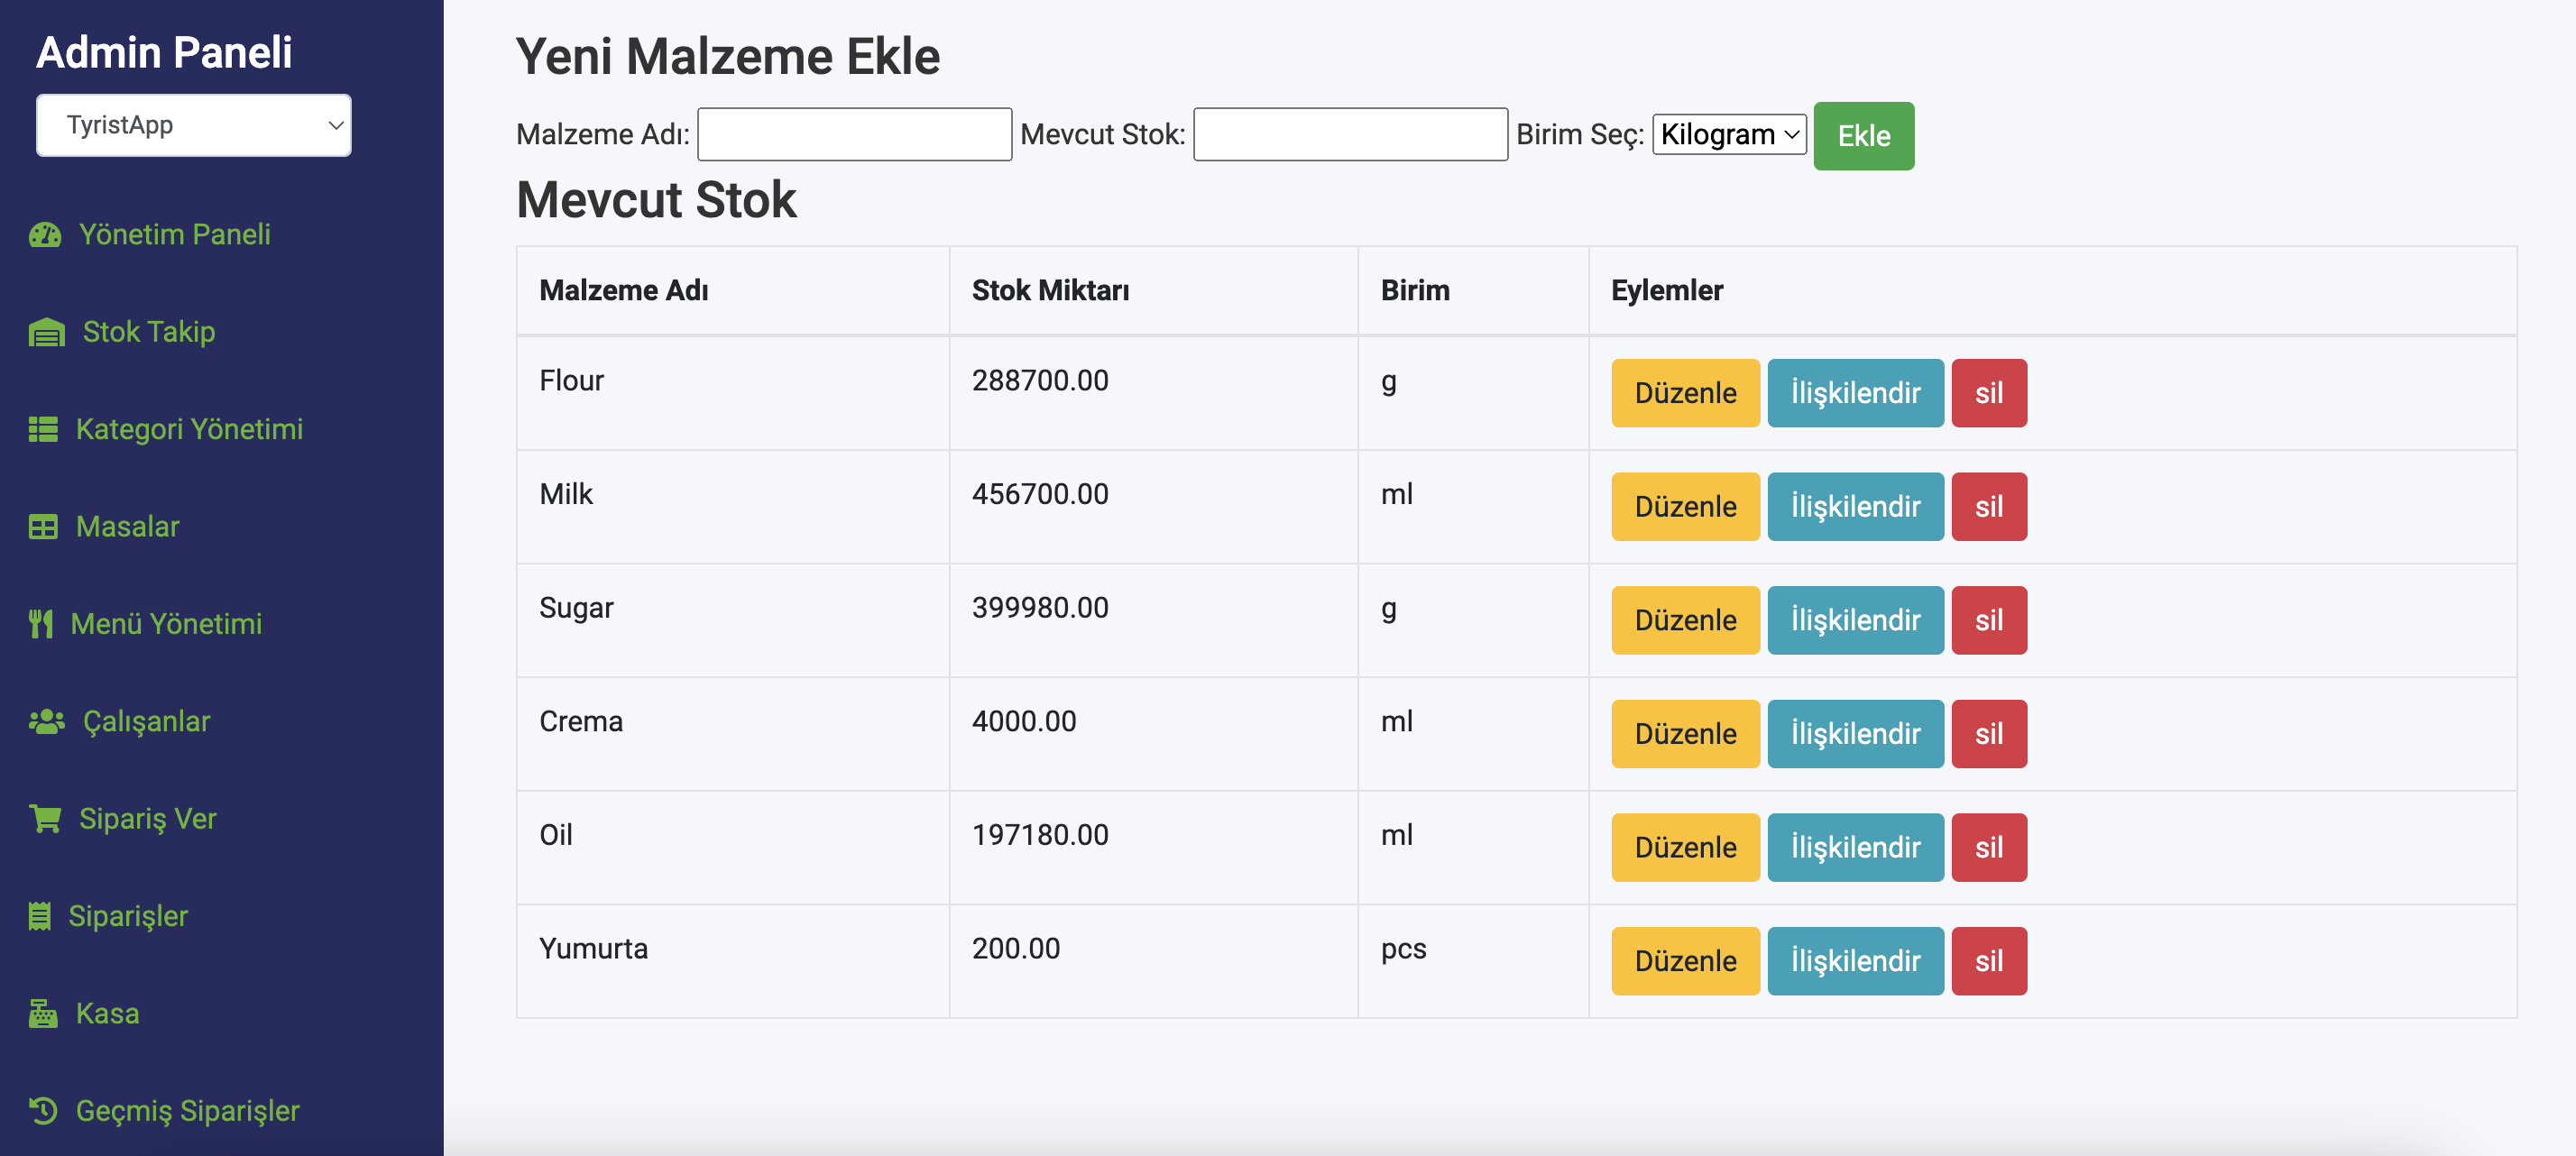Click into the Mevcut Stok input field

pyautogui.click(x=1350, y=134)
